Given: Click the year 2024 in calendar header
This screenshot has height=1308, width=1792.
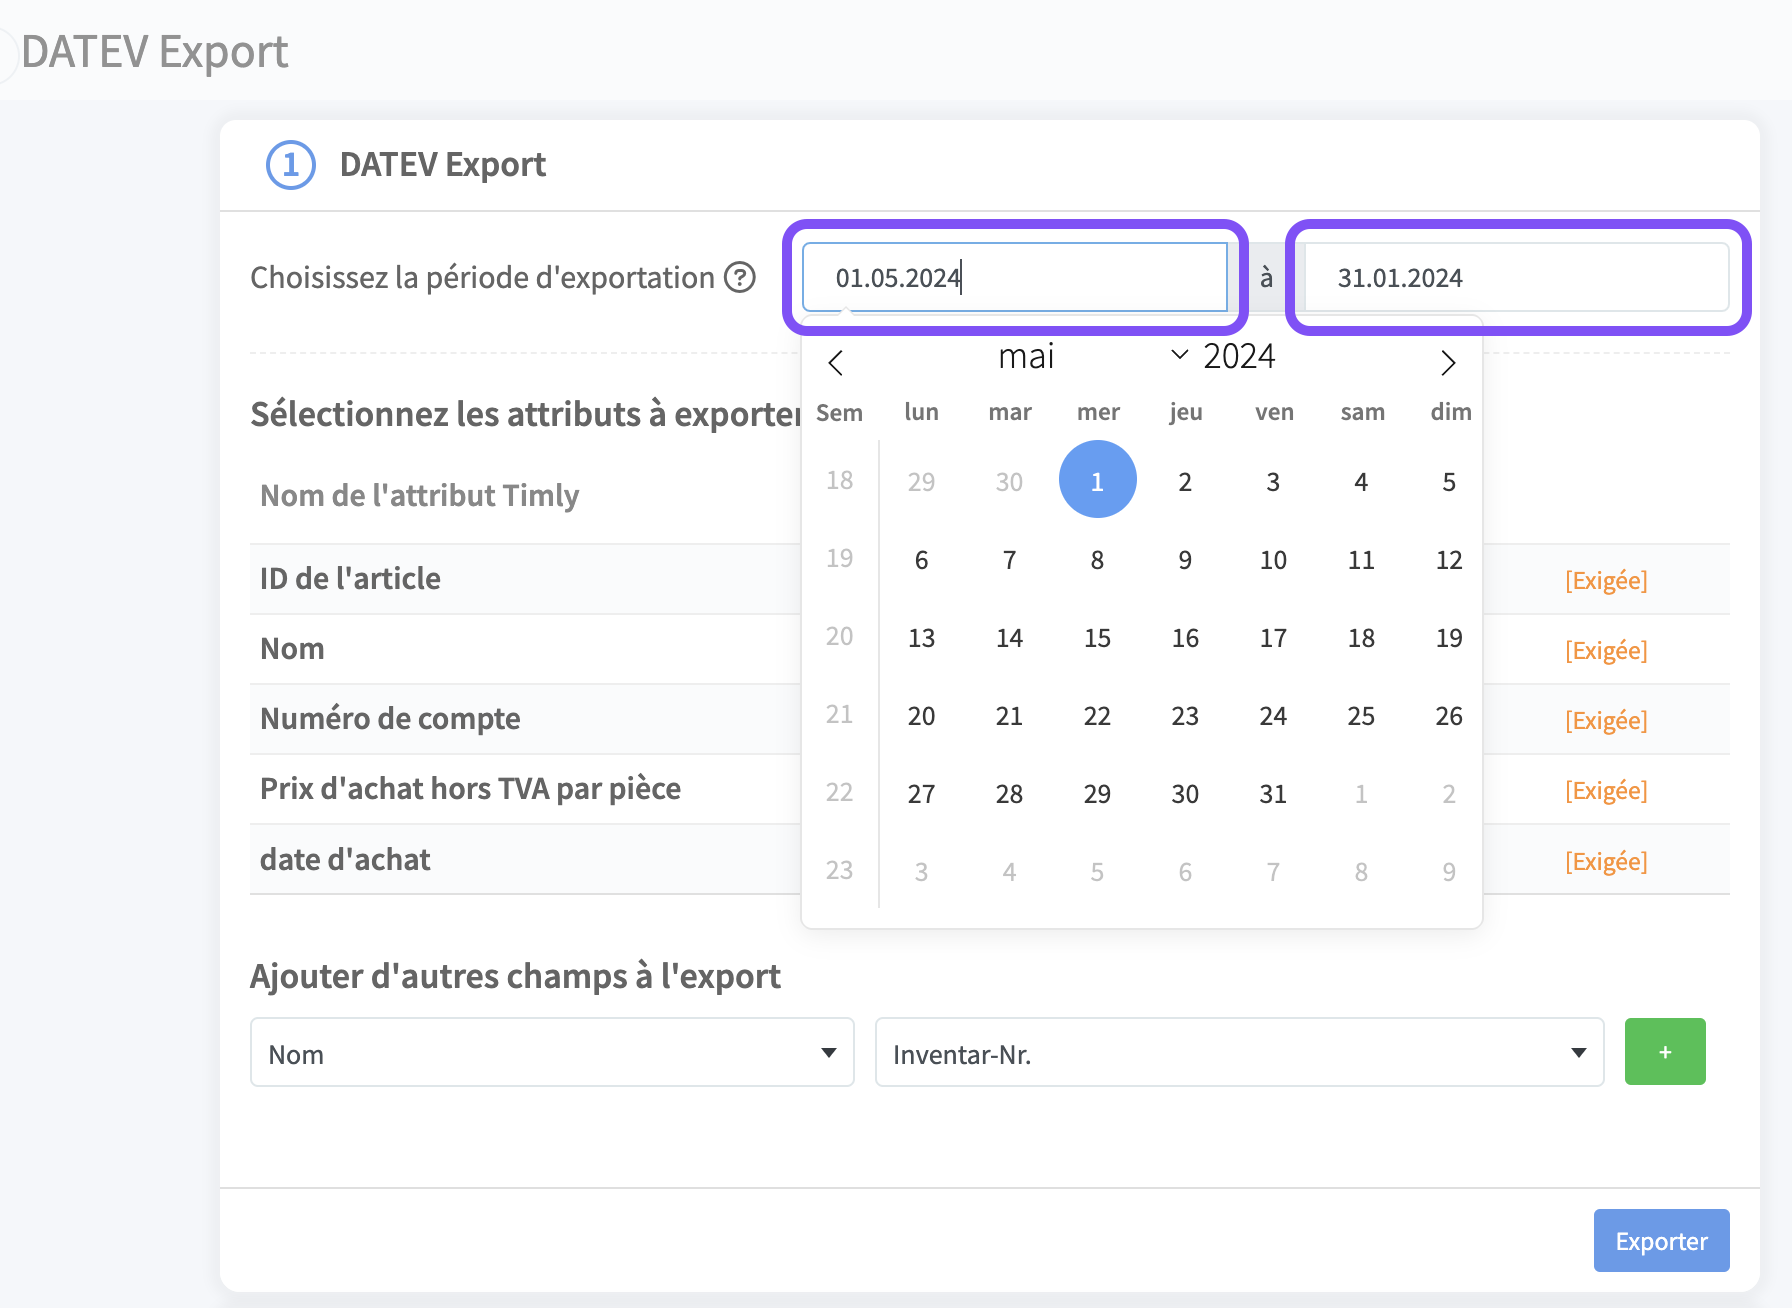Looking at the screenshot, I should [x=1239, y=356].
